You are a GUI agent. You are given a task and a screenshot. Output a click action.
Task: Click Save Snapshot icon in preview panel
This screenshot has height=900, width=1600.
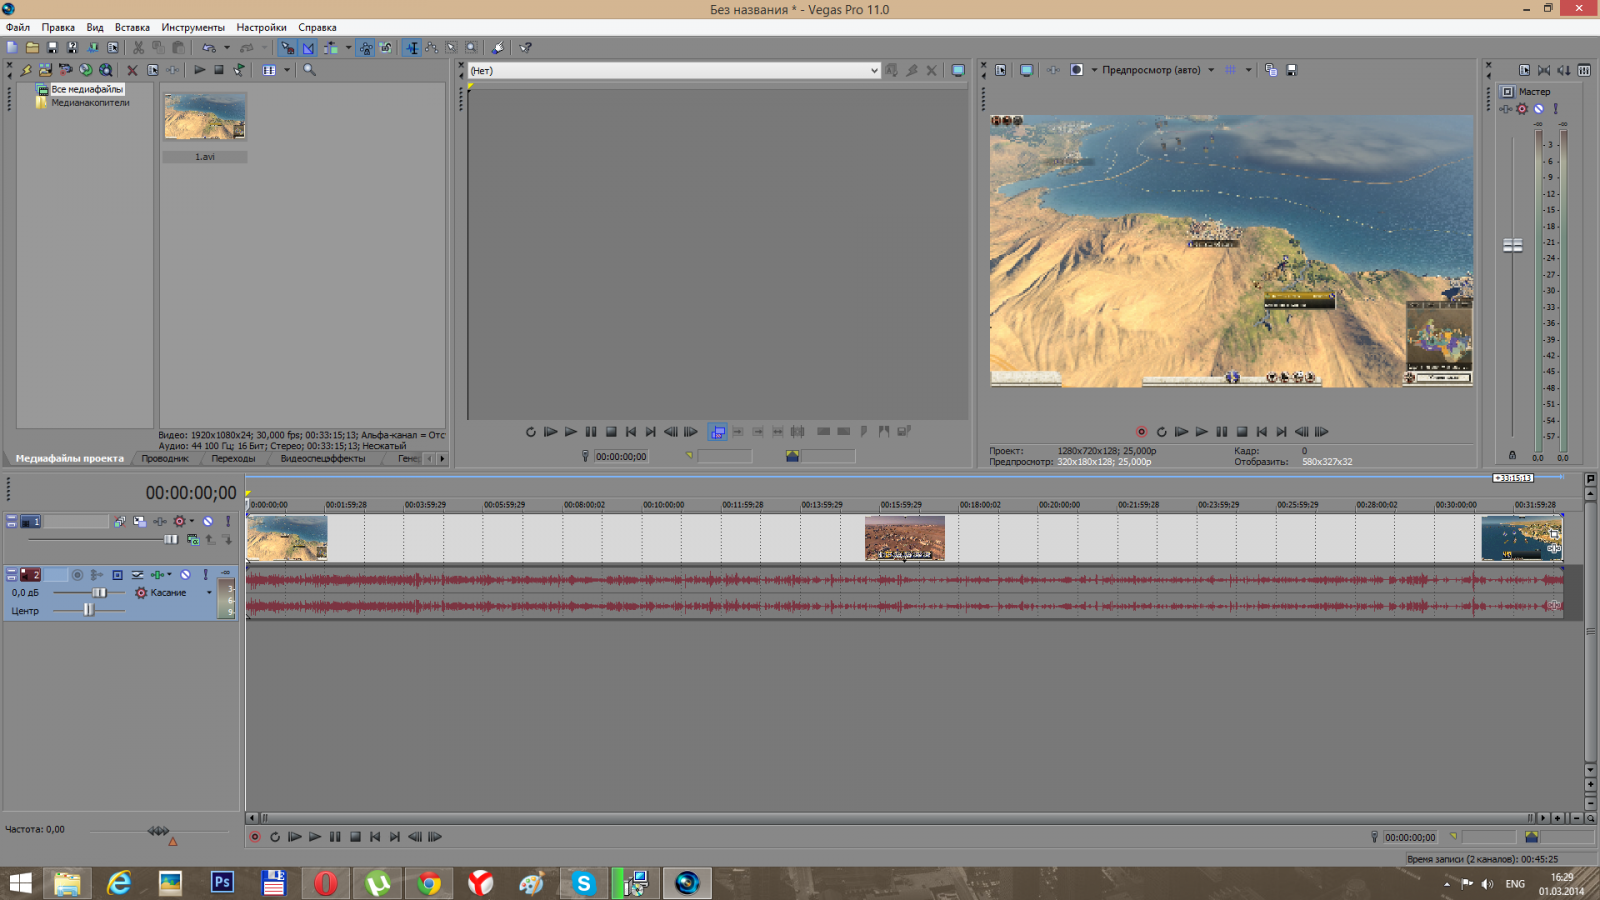point(1291,70)
